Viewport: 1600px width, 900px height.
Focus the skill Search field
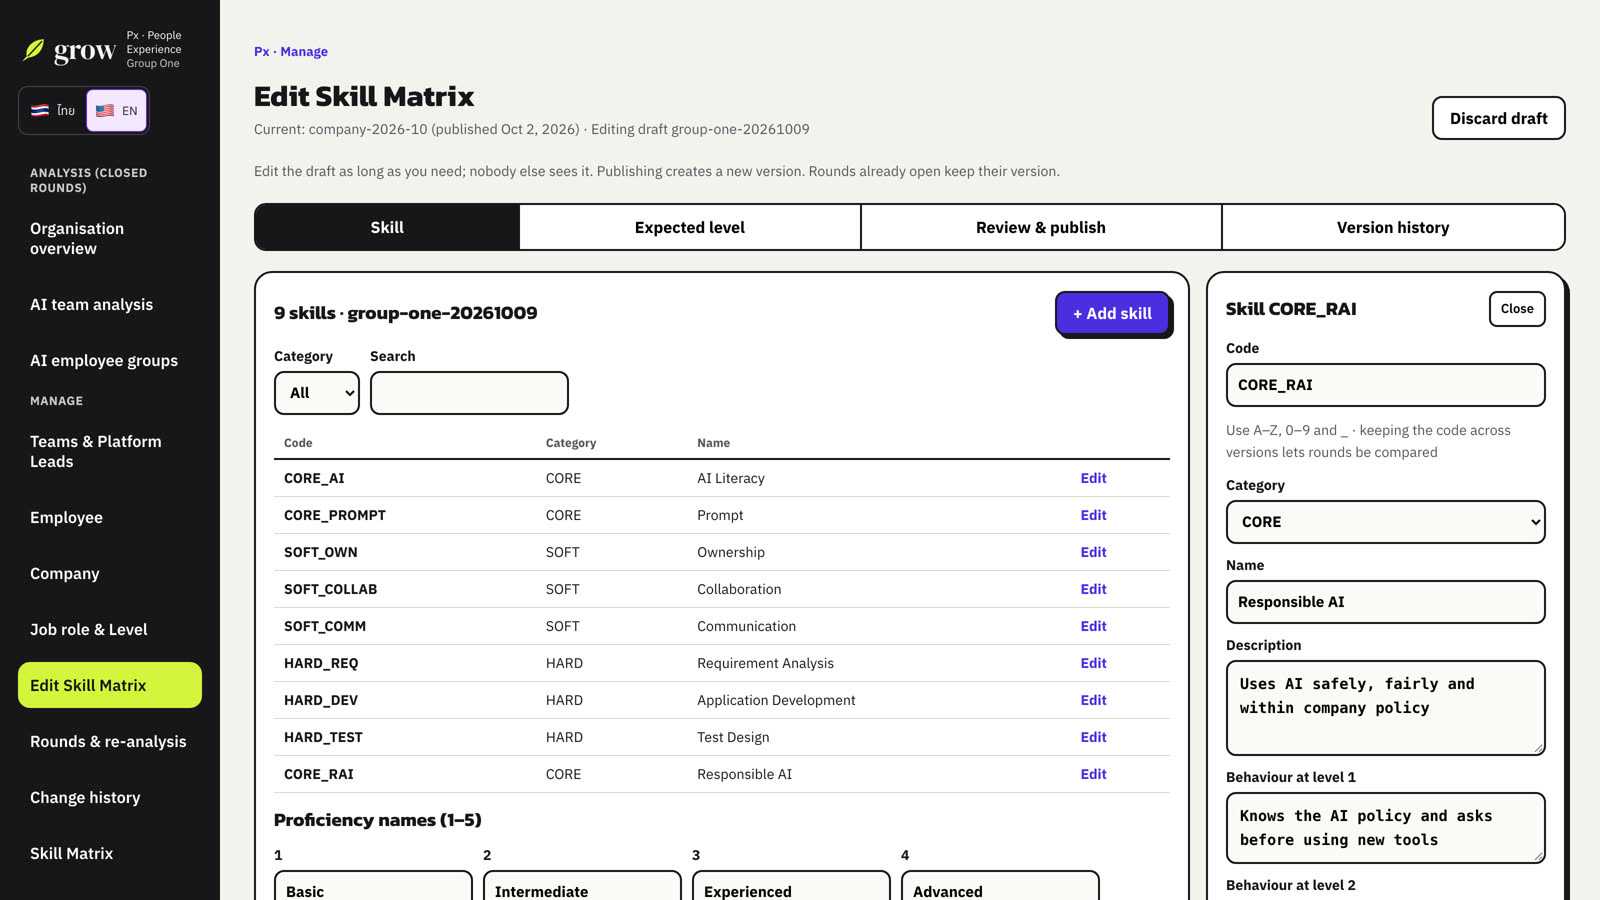click(x=469, y=393)
